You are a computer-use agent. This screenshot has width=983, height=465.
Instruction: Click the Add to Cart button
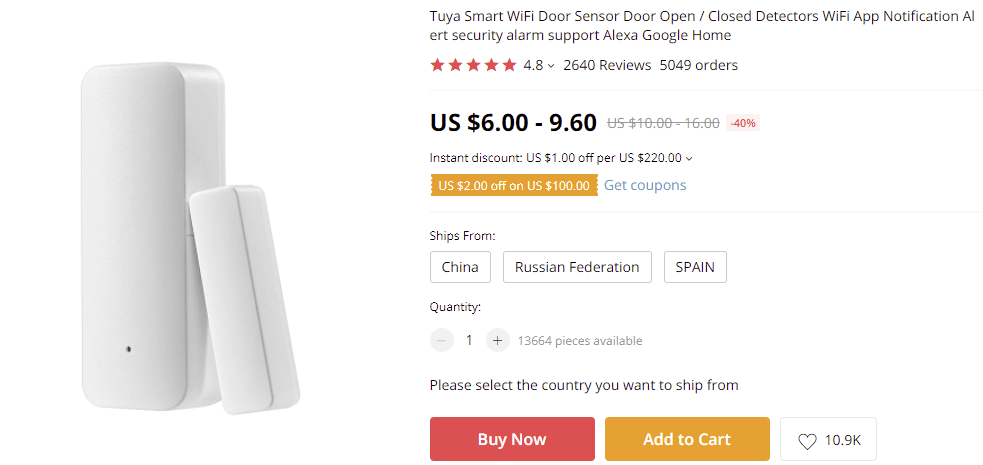tap(687, 439)
